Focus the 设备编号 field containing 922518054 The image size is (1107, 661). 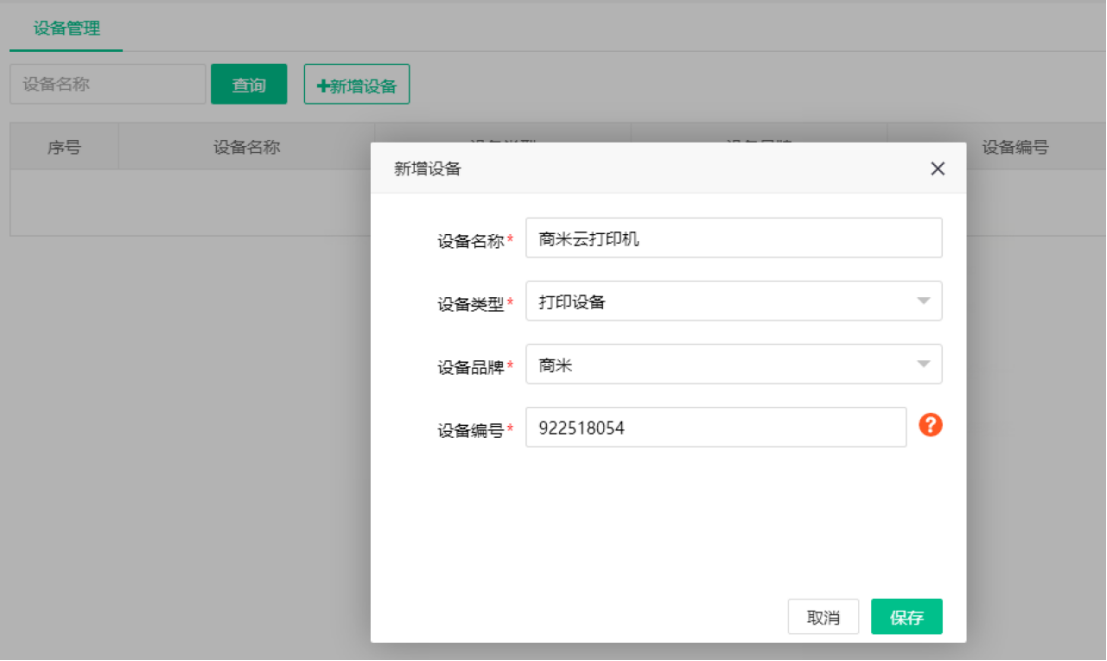coord(715,427)
